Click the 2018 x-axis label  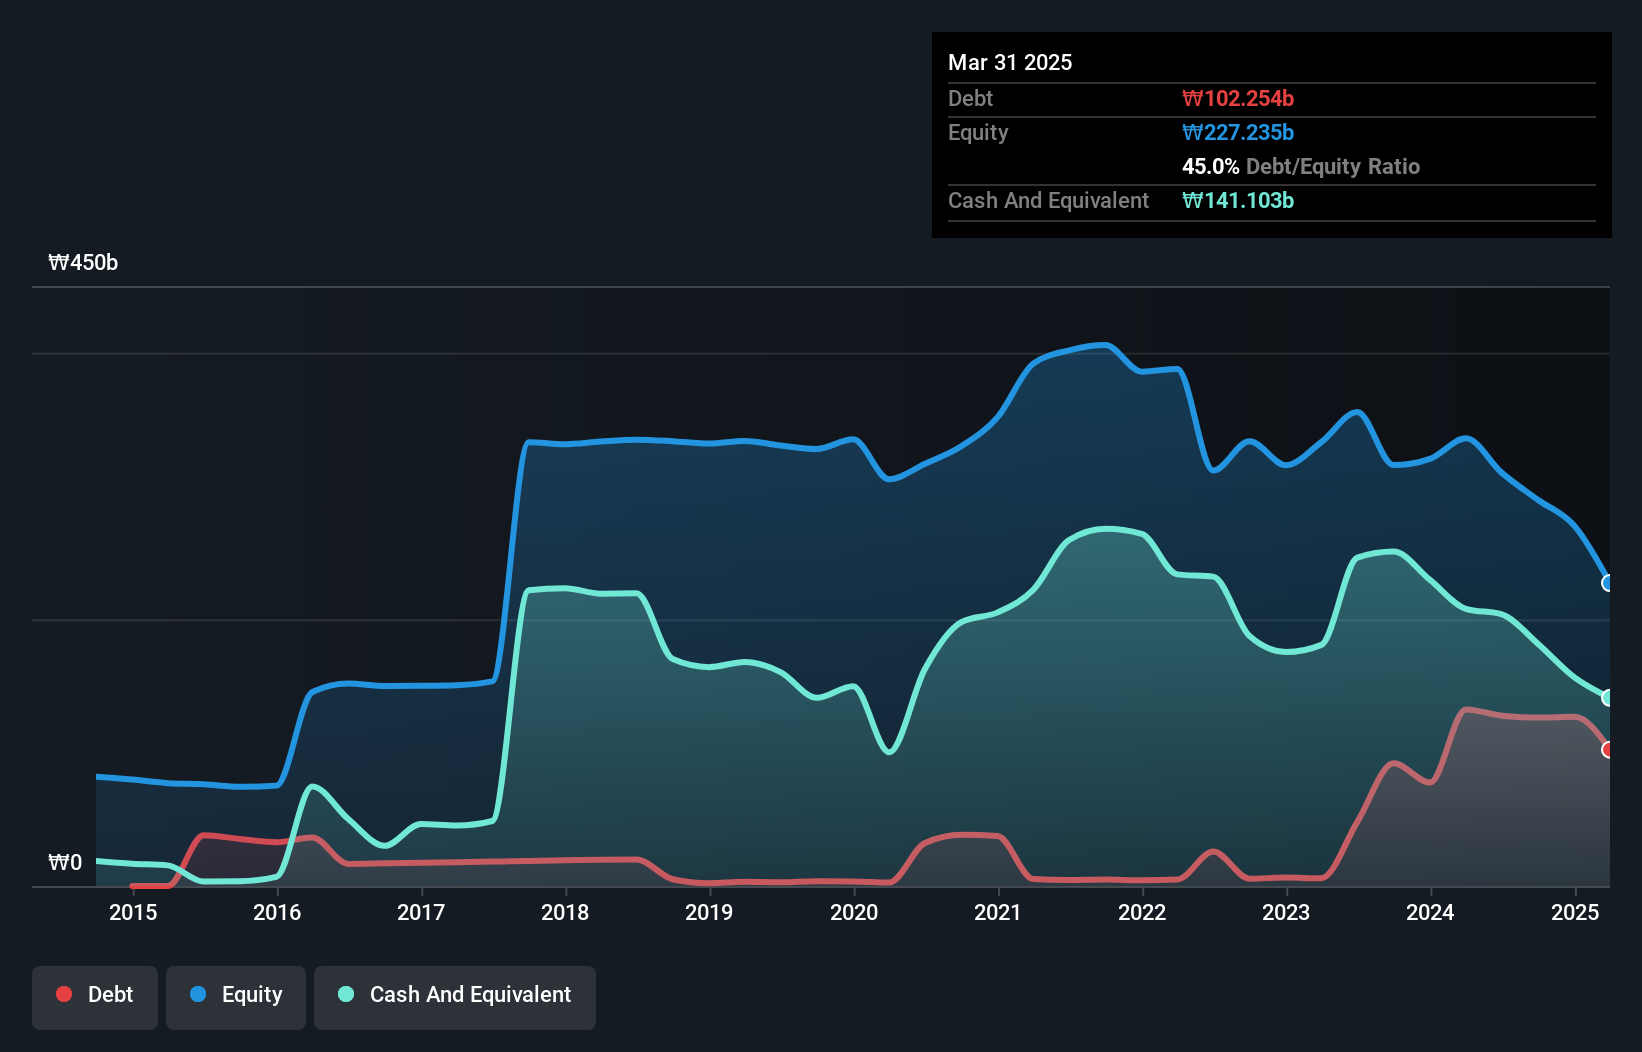tap(565, 912)
